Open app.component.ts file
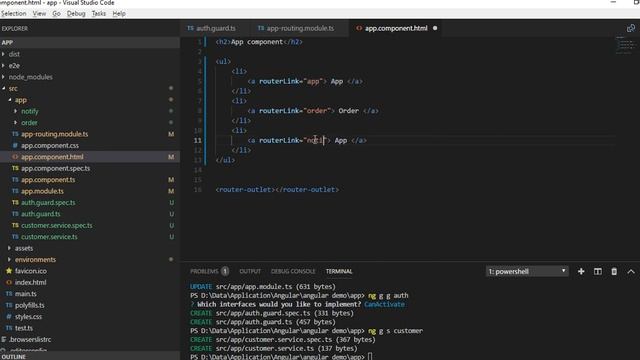The image size is (640, 360). (48, 180)
